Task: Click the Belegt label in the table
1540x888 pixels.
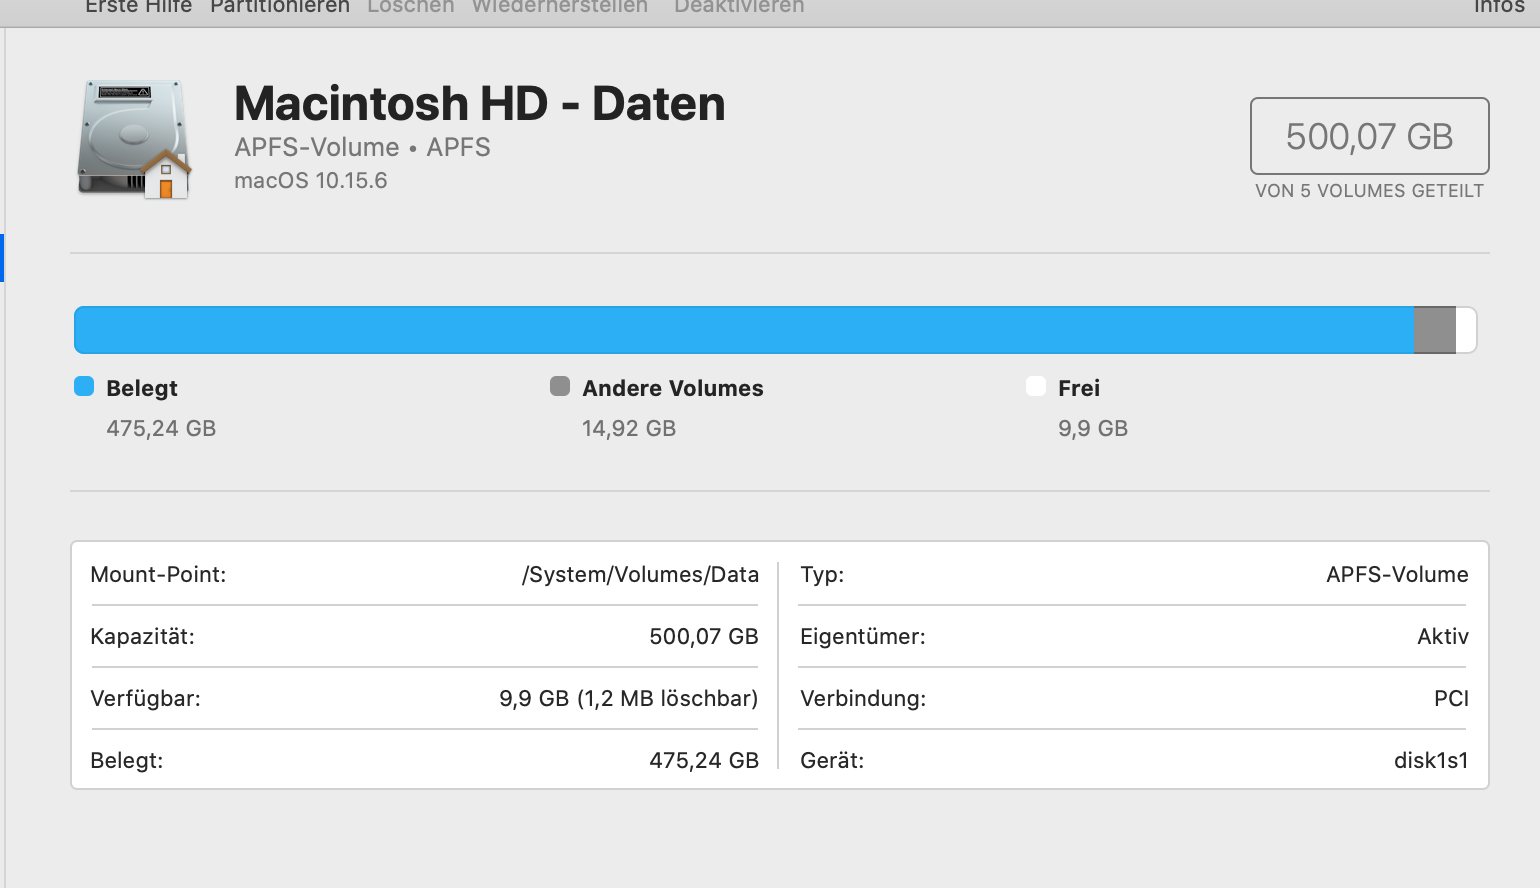Action: pyautogui.click(x=126, y=761)
